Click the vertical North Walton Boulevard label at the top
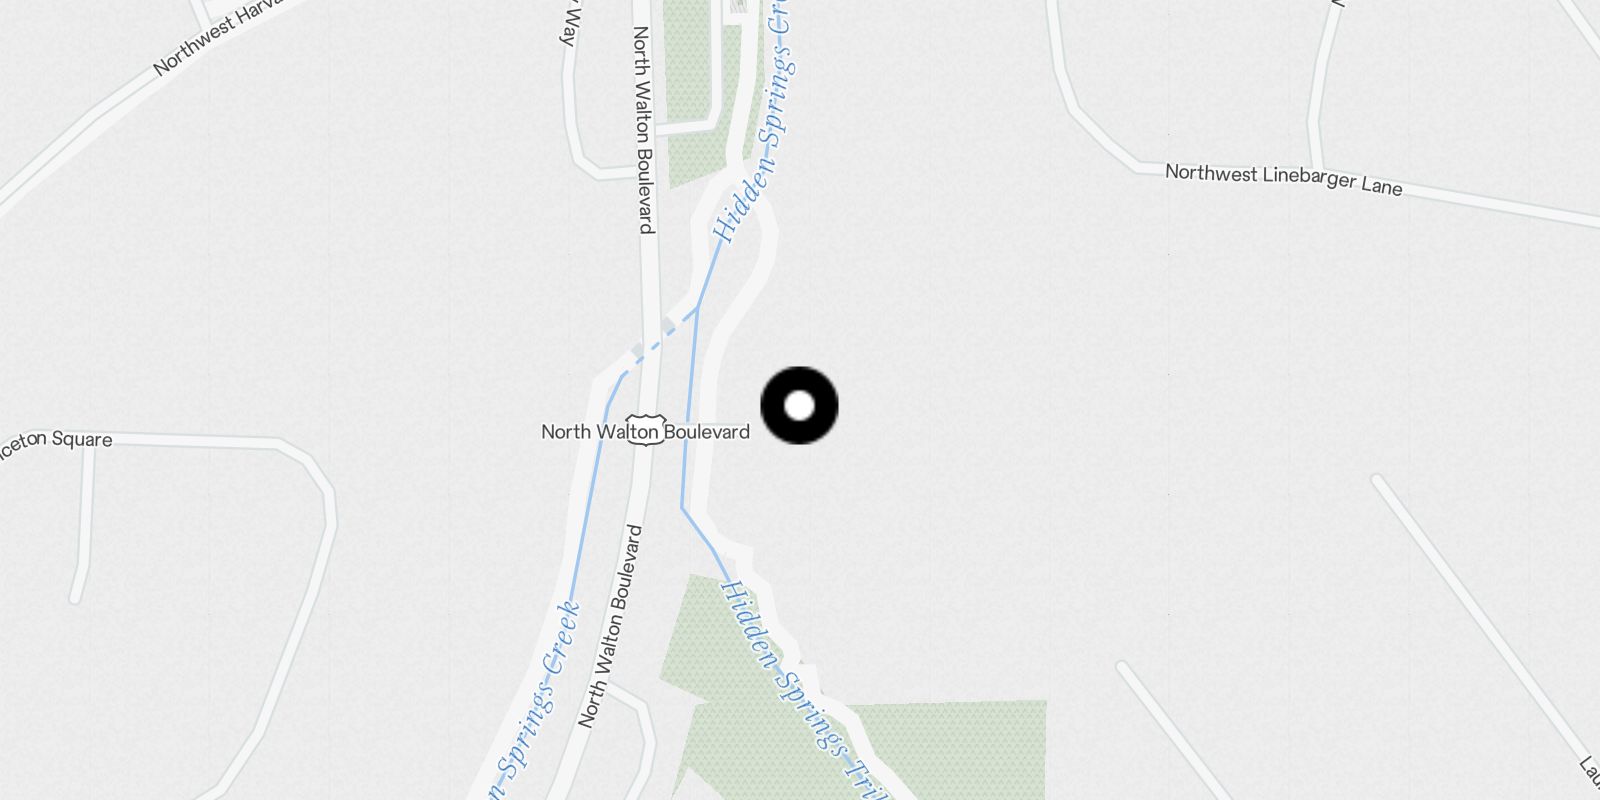Screen dimensions: 1600x800 click(x=645, y=129)
